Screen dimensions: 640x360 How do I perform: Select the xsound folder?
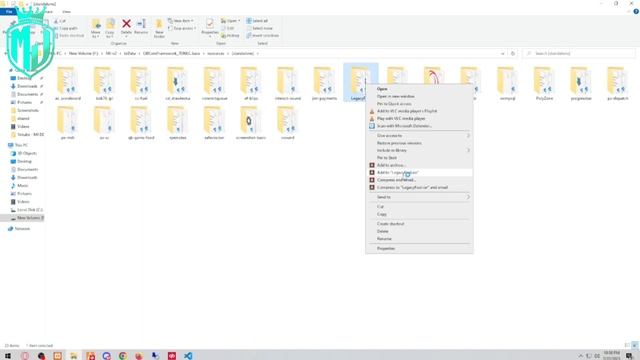click(287, 122)
